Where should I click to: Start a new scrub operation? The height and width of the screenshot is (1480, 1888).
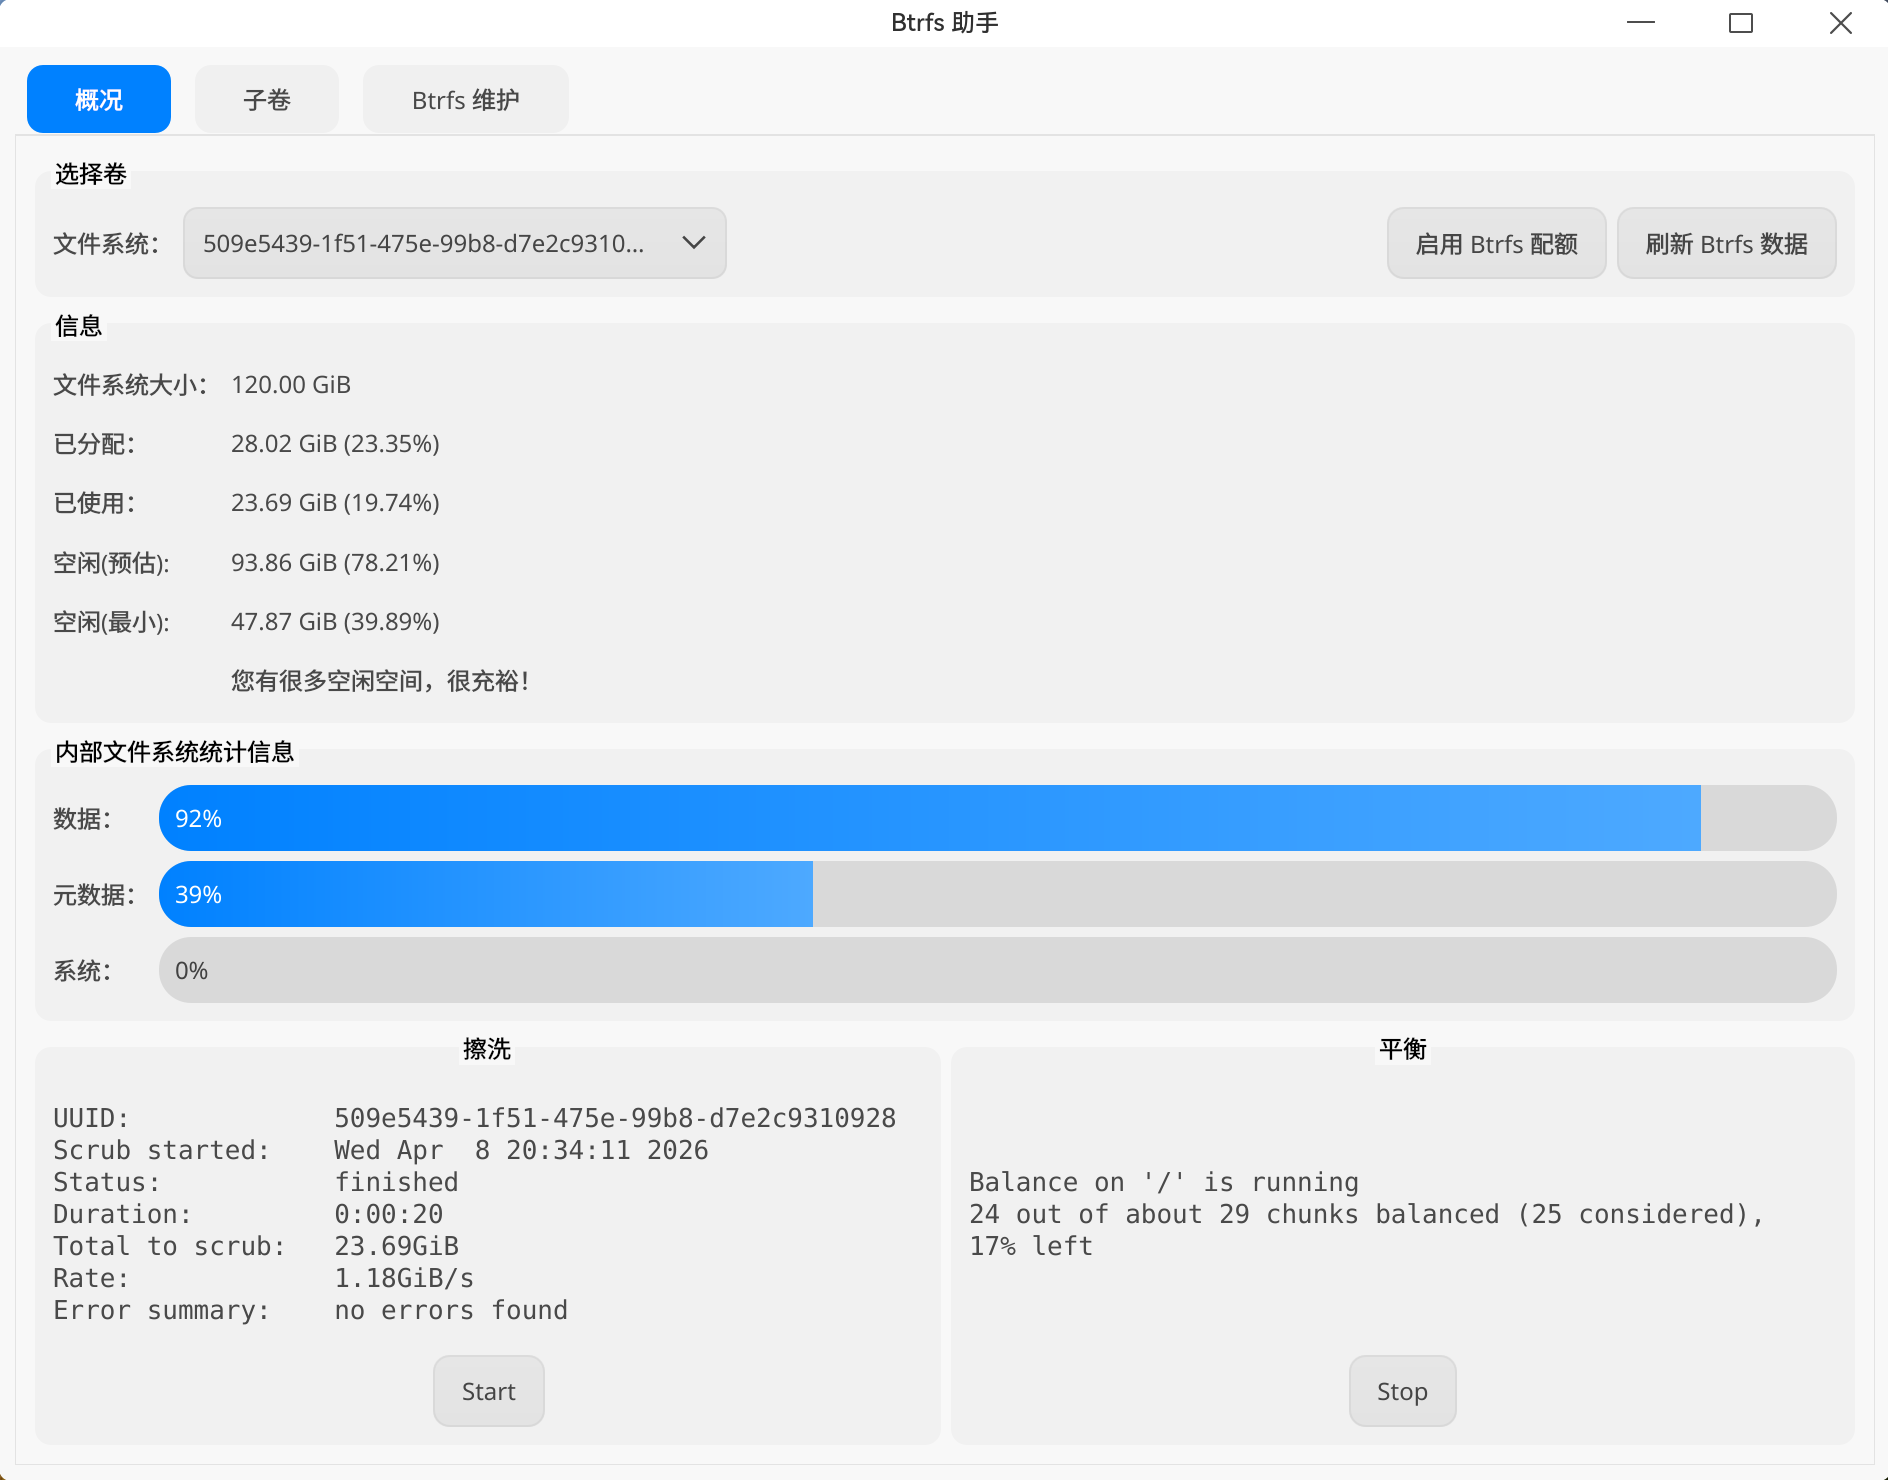488,1391
